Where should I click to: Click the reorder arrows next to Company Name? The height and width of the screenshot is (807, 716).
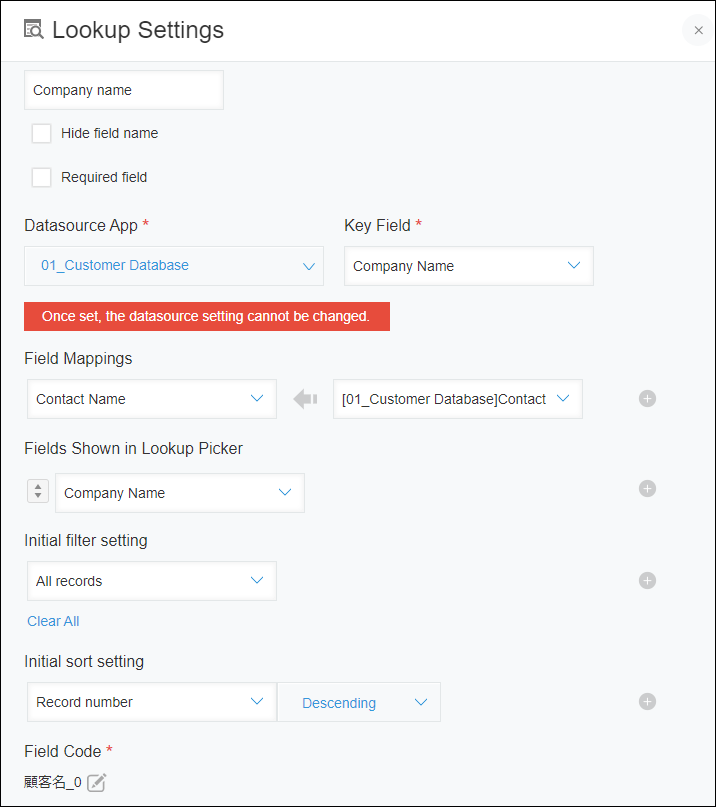click(x=37, y=490)
